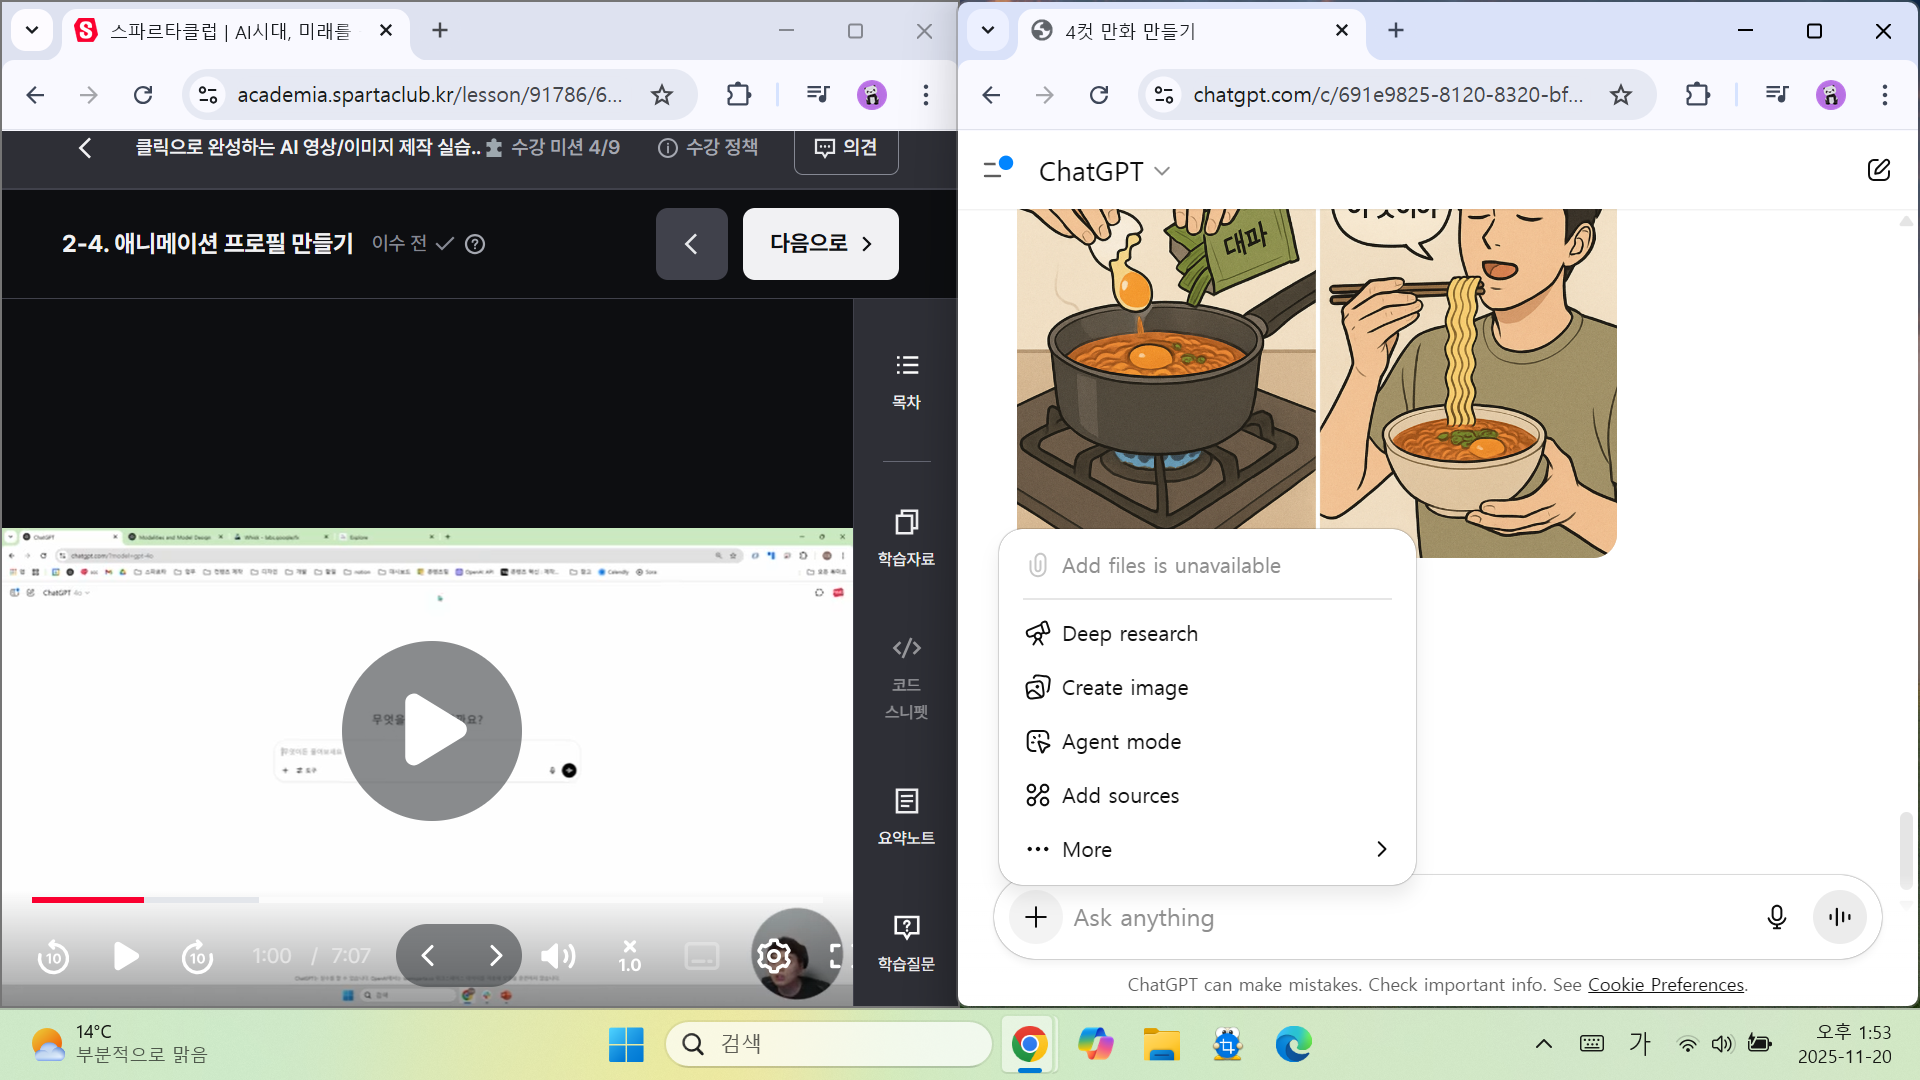Open the 코드 스니펫 code snippet panel

[x=906, y=678]
